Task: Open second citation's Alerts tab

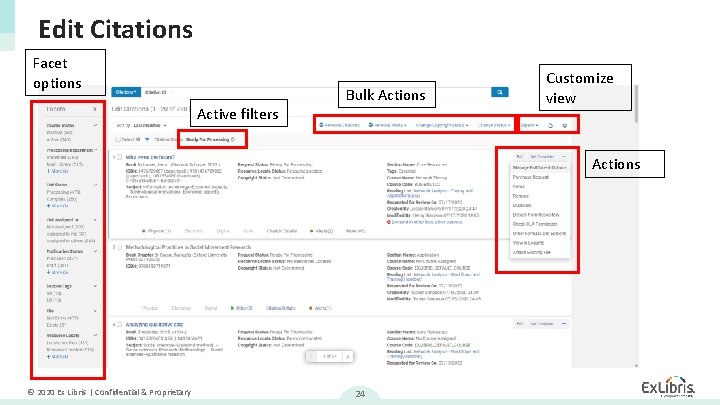Action: point(321,308)
